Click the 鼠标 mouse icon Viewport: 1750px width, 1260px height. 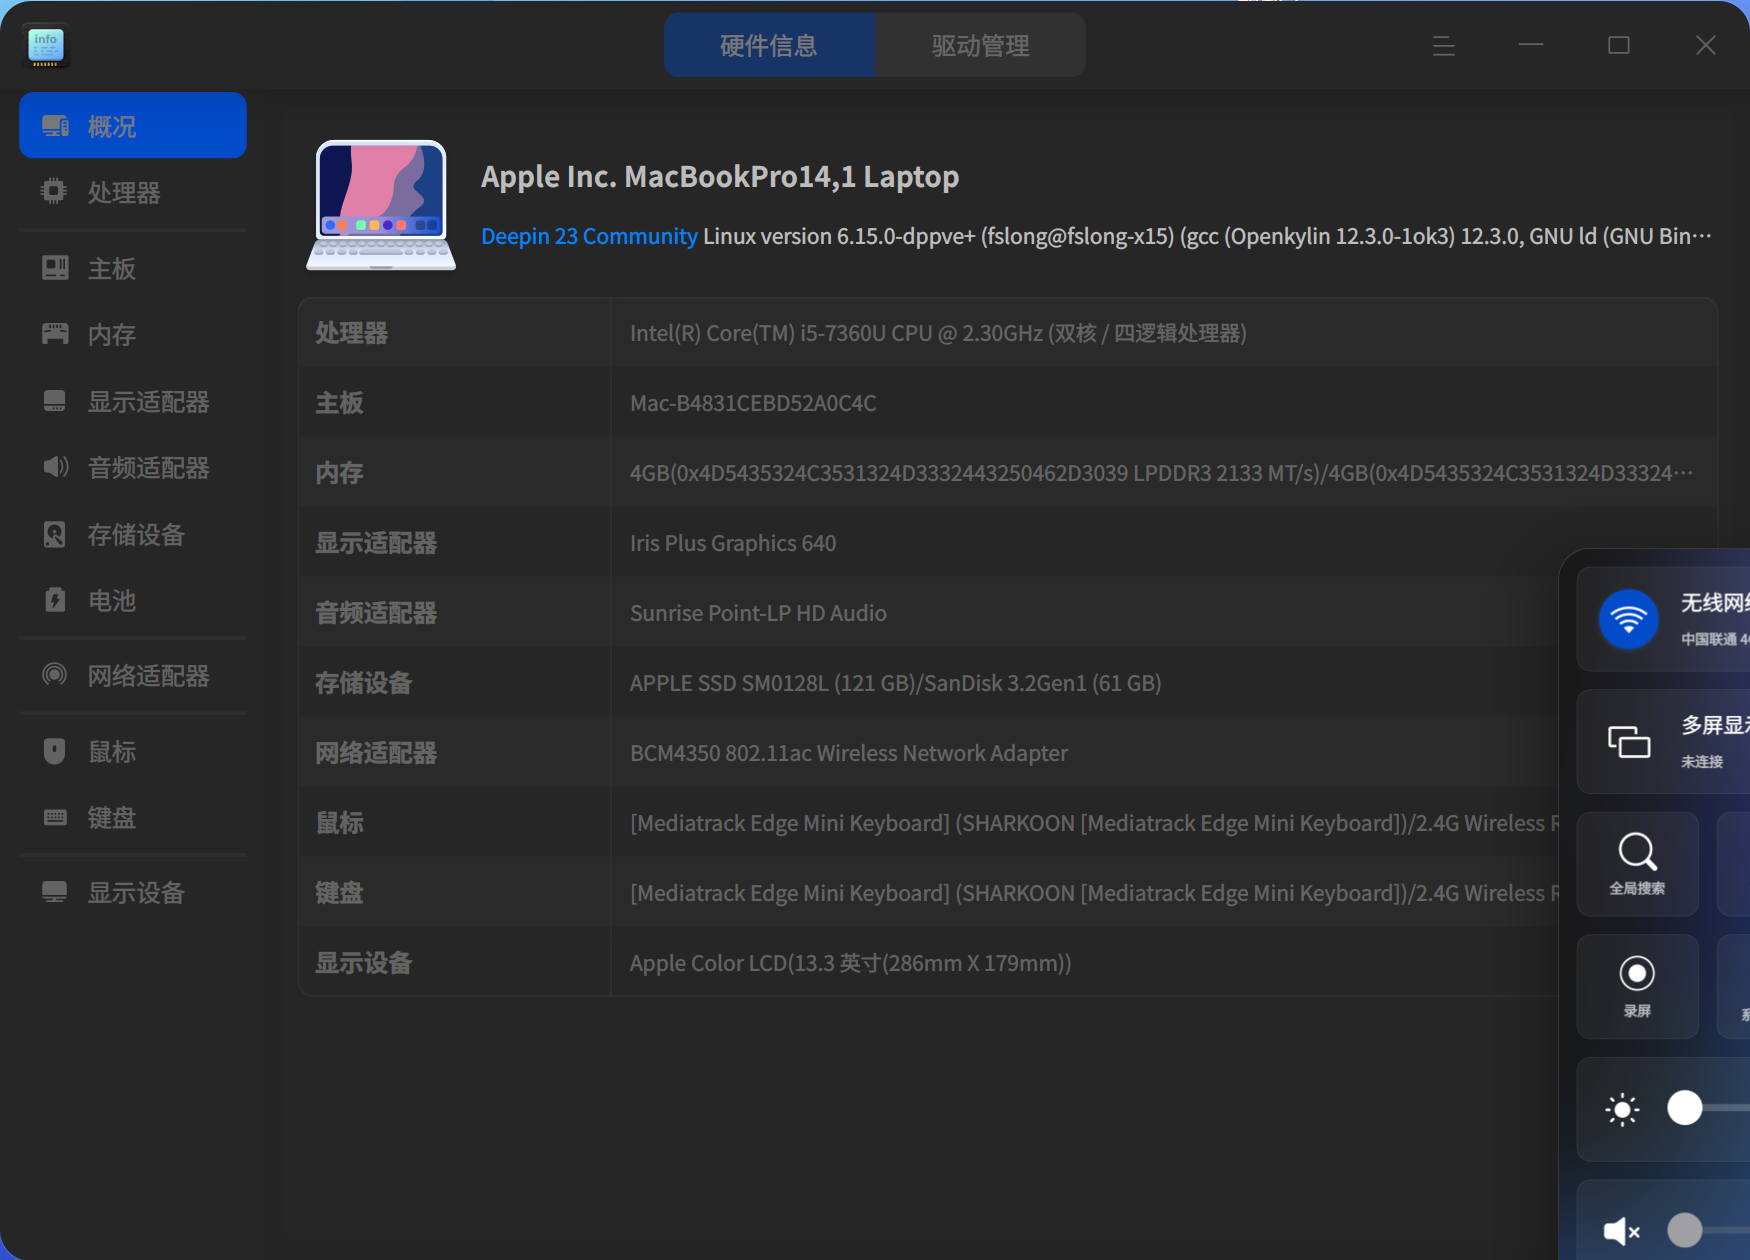click(55, 751)
